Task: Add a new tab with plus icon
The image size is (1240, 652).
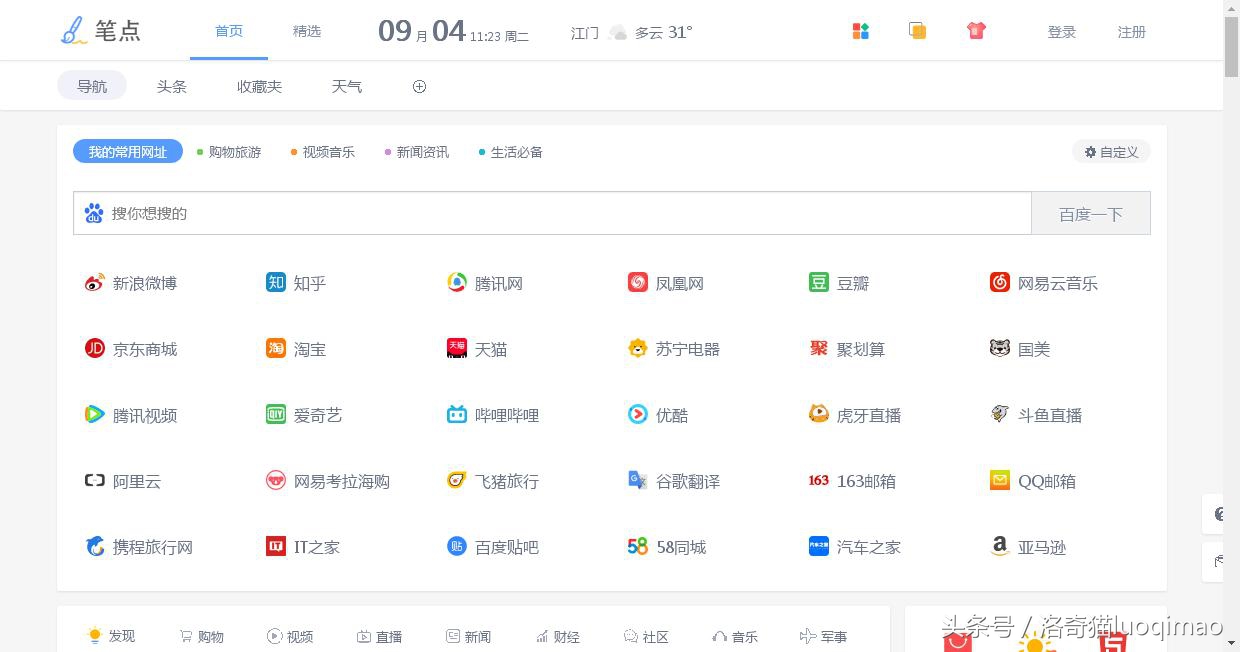Action: [419, 87]
